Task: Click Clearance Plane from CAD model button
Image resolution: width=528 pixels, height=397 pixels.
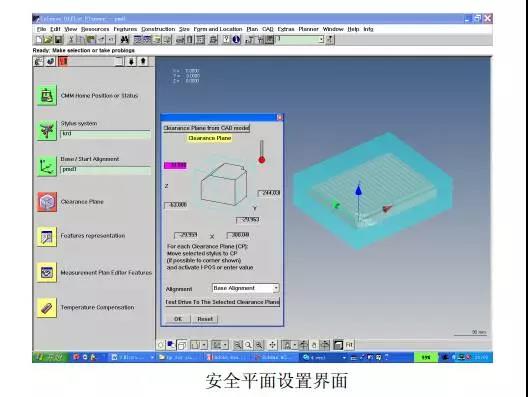Action: [206, 128]
